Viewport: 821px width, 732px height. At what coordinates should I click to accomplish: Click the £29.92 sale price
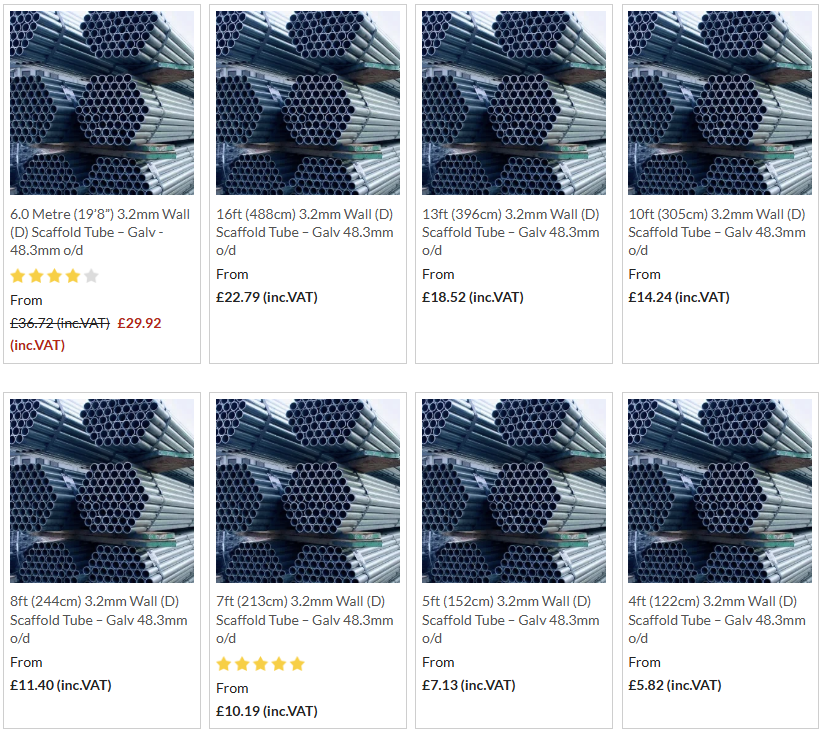[139, 323]
